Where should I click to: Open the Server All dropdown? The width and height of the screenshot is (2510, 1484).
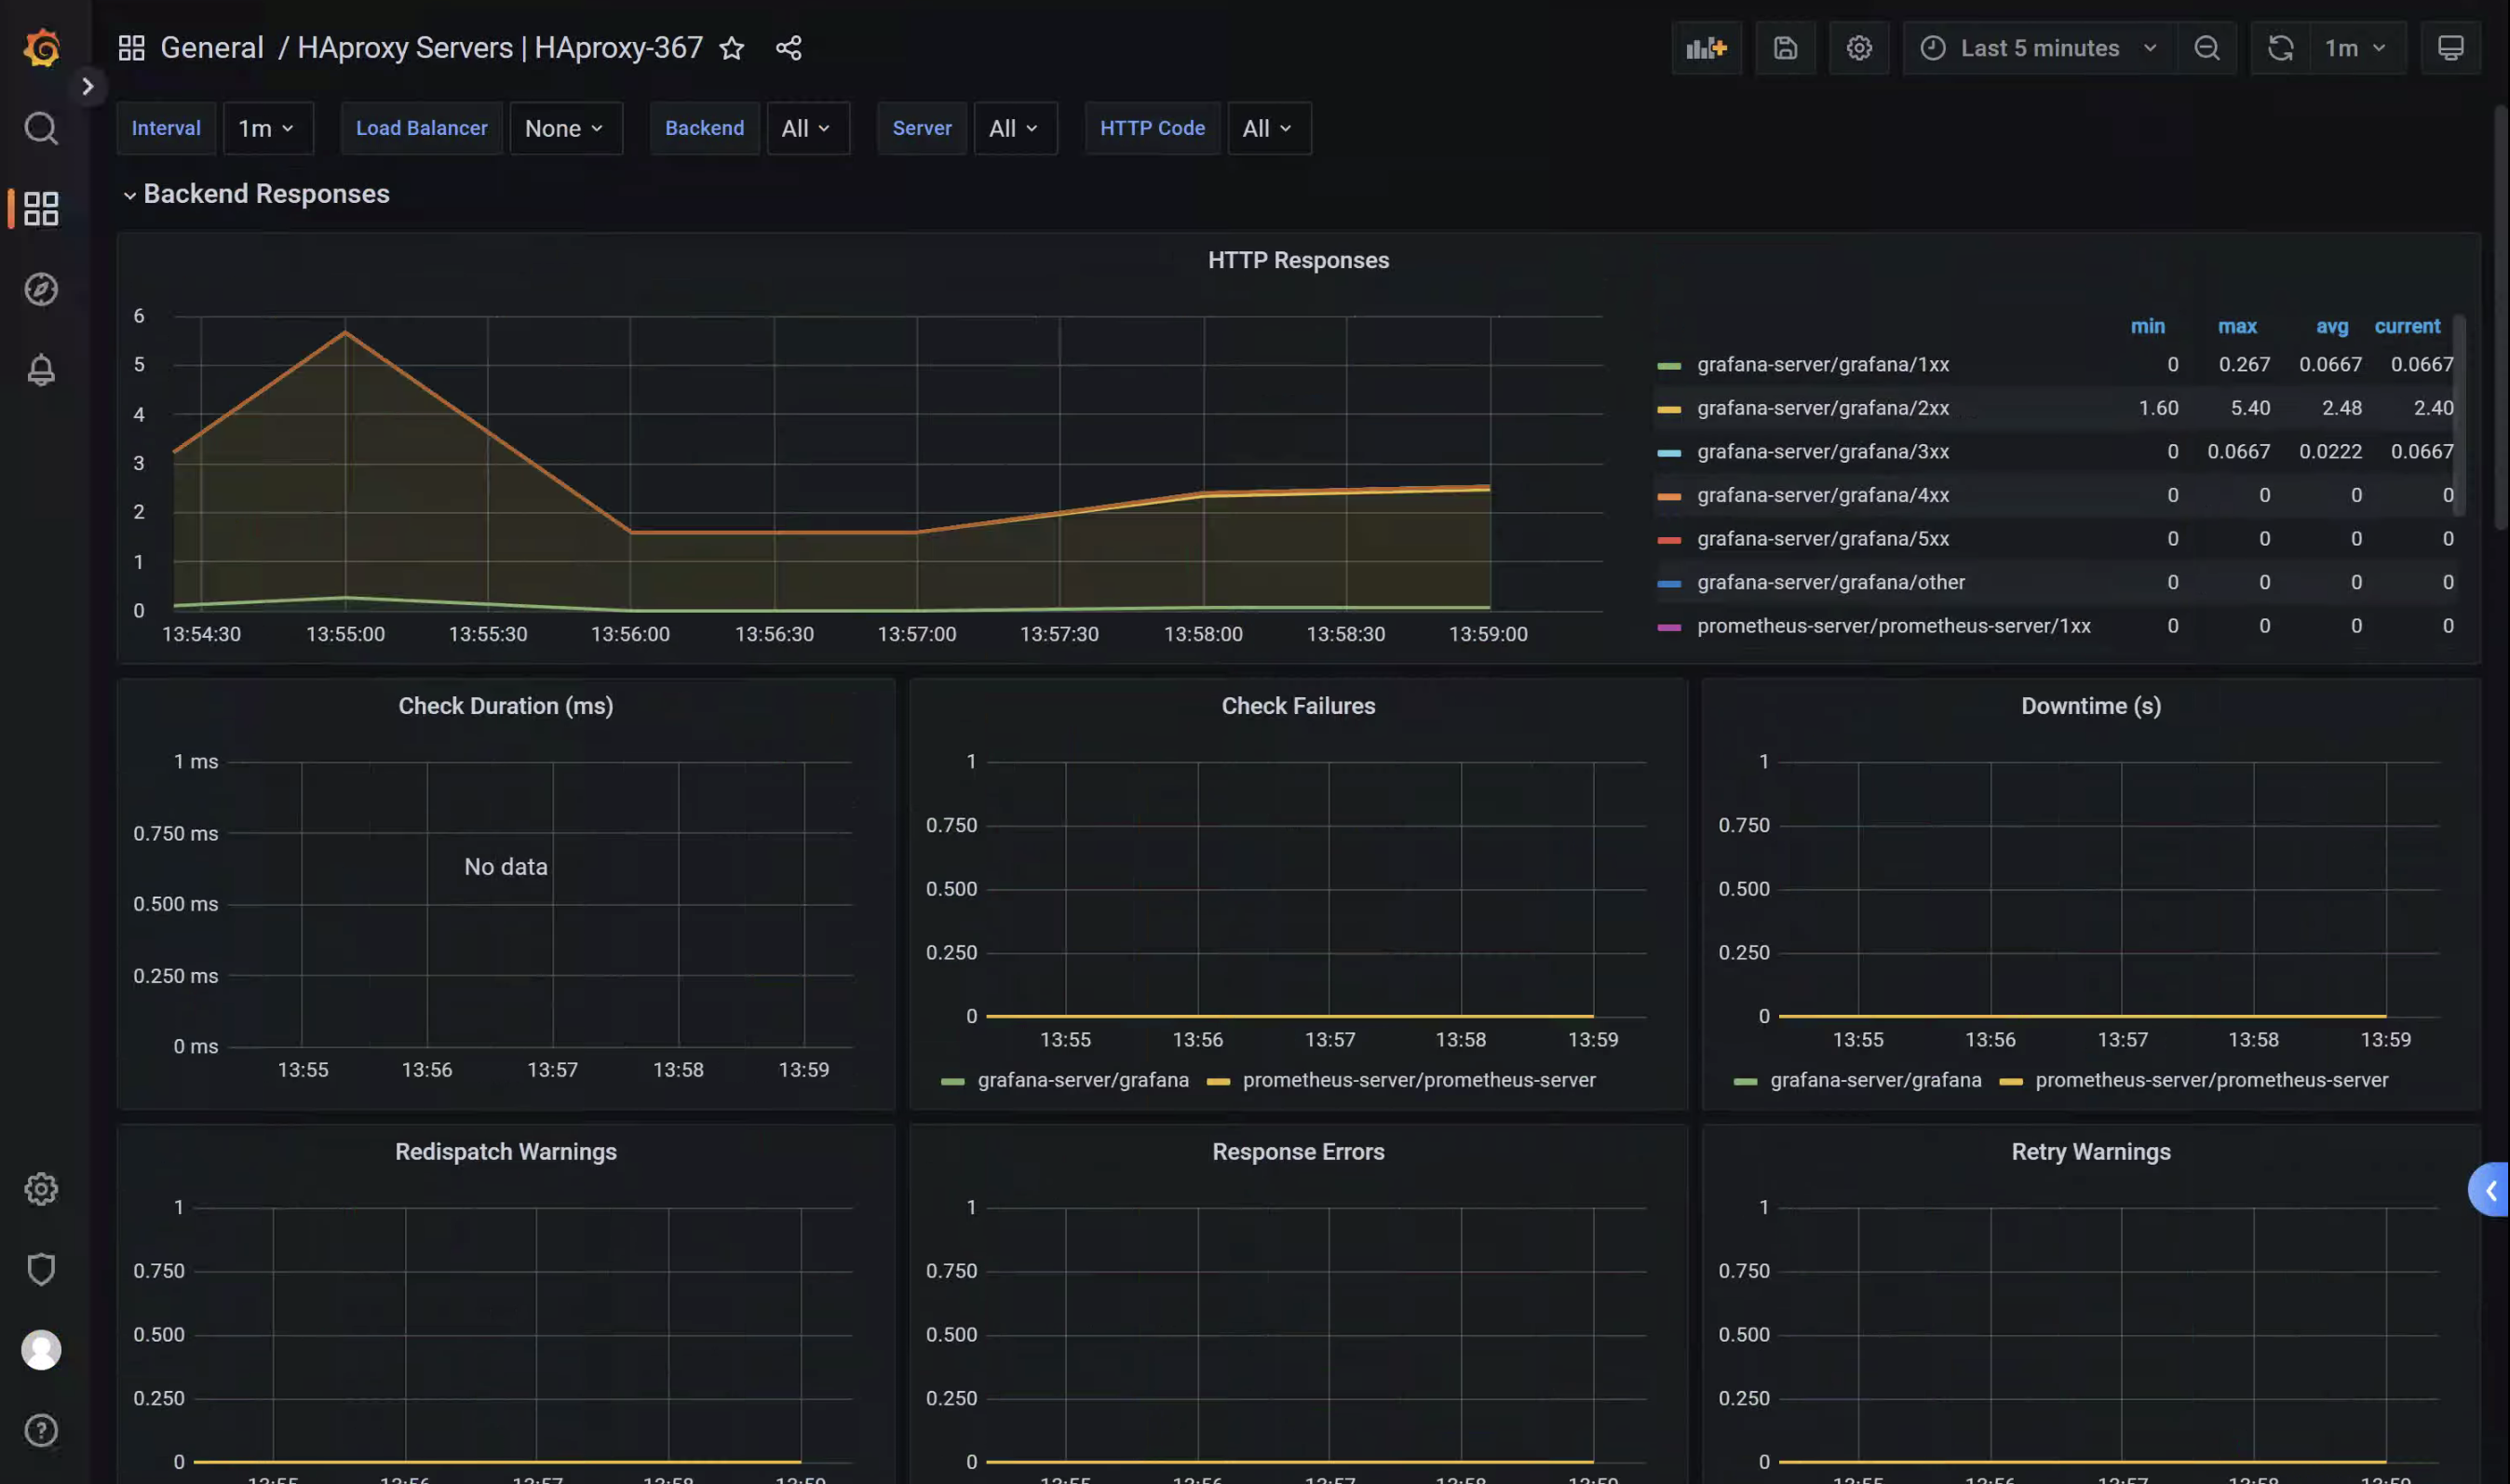coord(1014,128)
